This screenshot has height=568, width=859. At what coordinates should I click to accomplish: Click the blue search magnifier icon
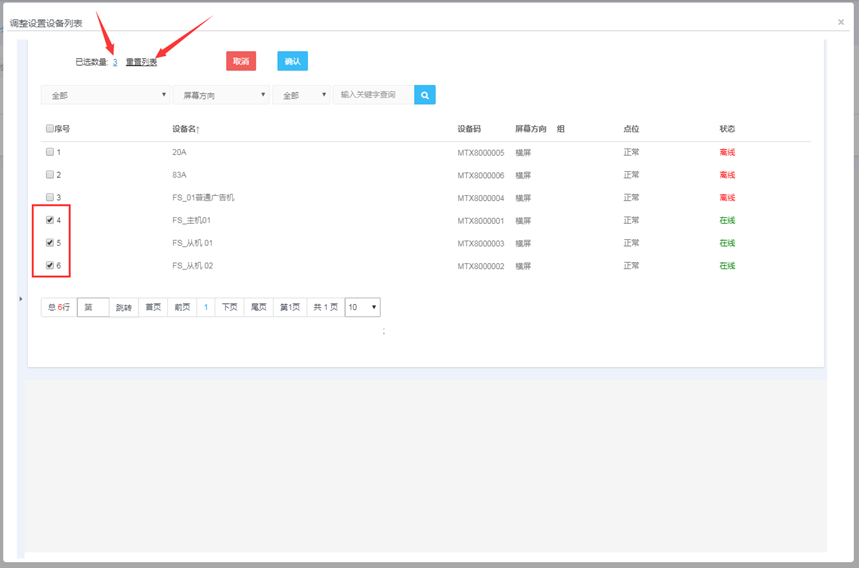[x=425, y=95]
